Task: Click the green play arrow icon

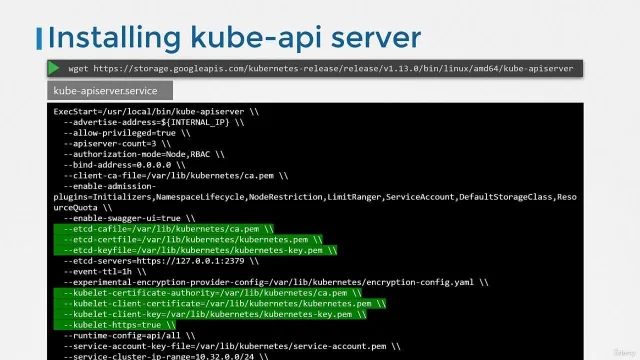Action: point(54,68)
